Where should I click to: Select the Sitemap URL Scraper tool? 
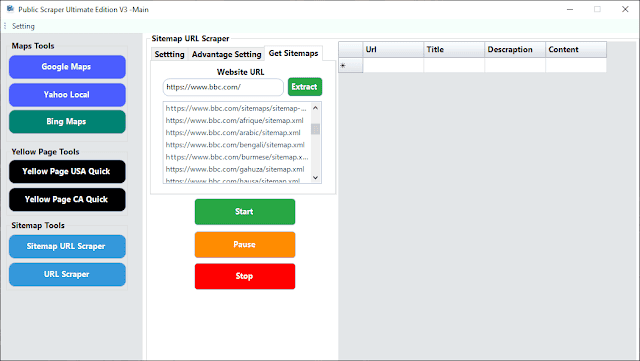[x=67, y=246]
